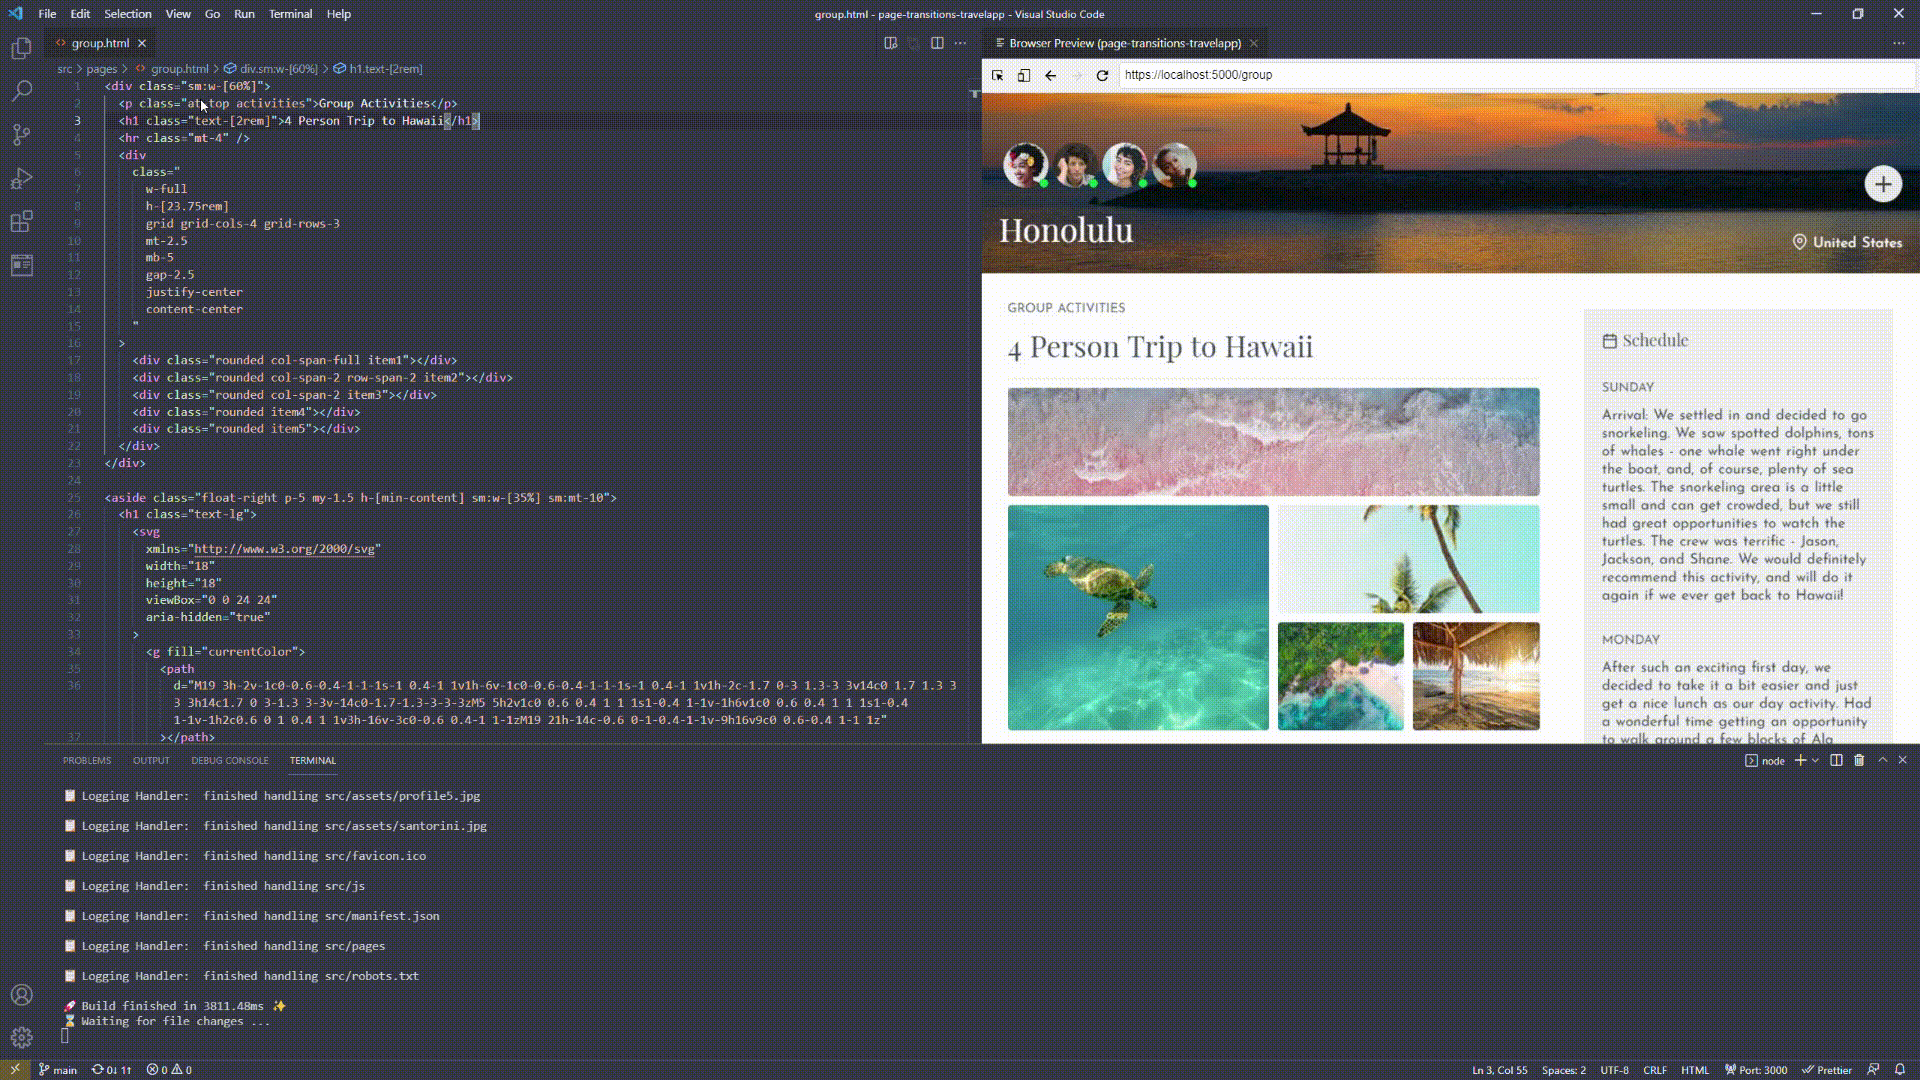Open Settings gear in lower sidebar
The height and width of the screenshot is (1080, 1920).
click(21, 1037)
